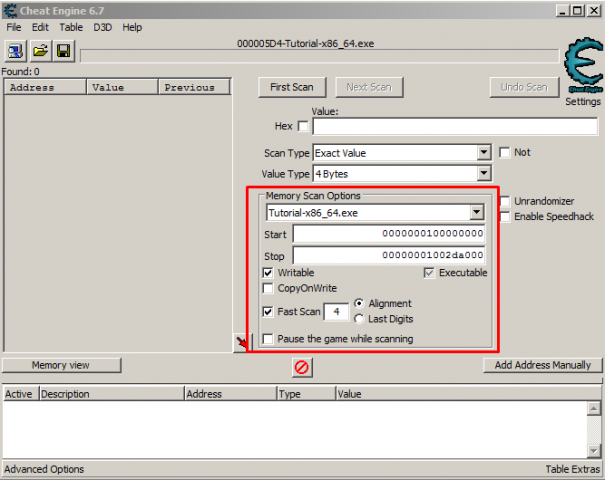Click the Open Process computer icon
This screenshot has height=480, width=605.
point(16,50)
